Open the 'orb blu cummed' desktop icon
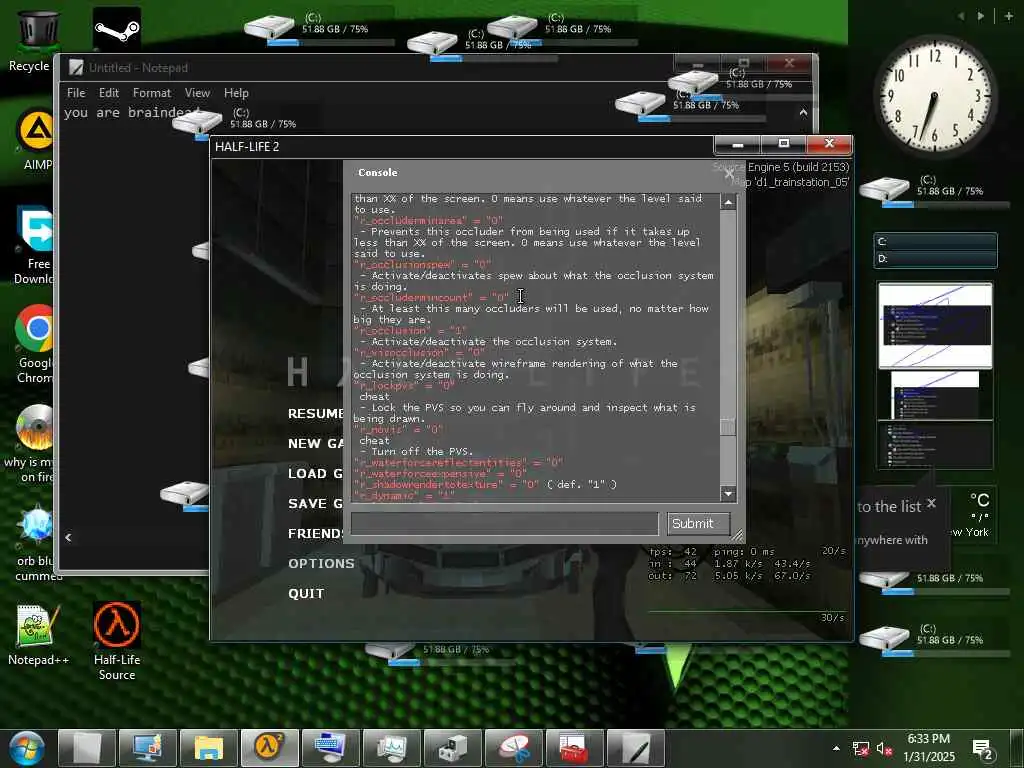 click(x=36, y=543)
